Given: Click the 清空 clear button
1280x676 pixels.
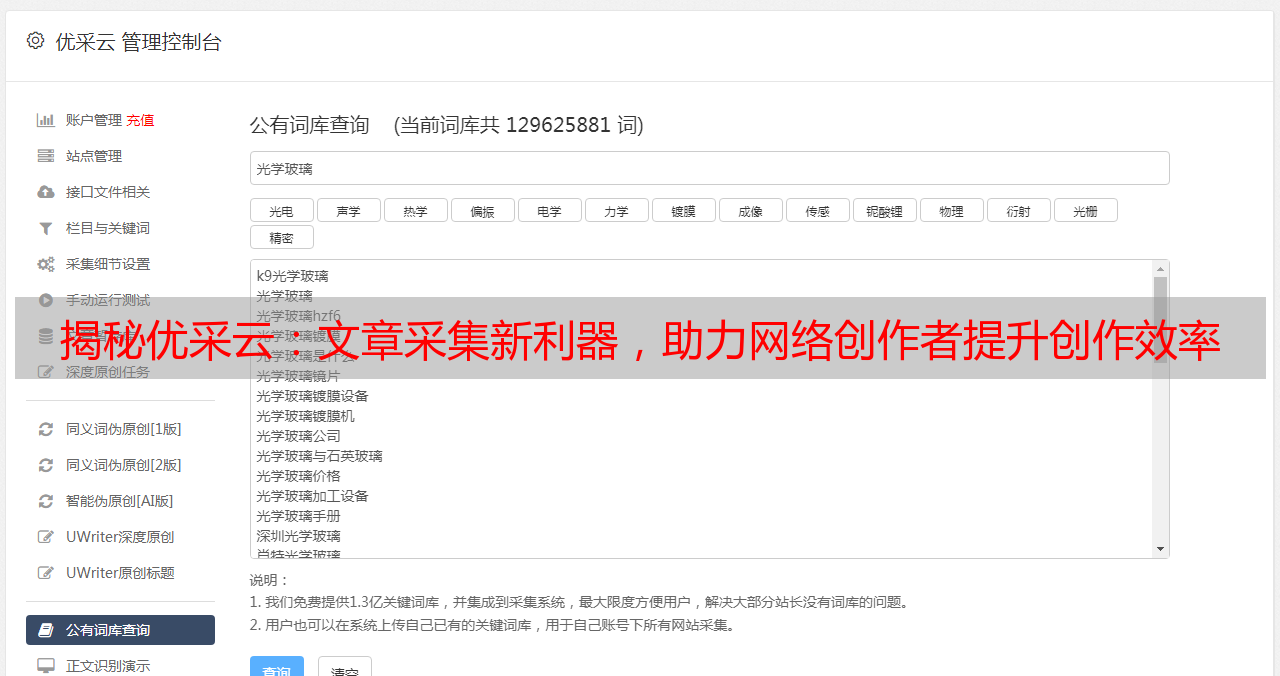Looking at the screenshot, I should pyautogui.click(x=345, y=667).
